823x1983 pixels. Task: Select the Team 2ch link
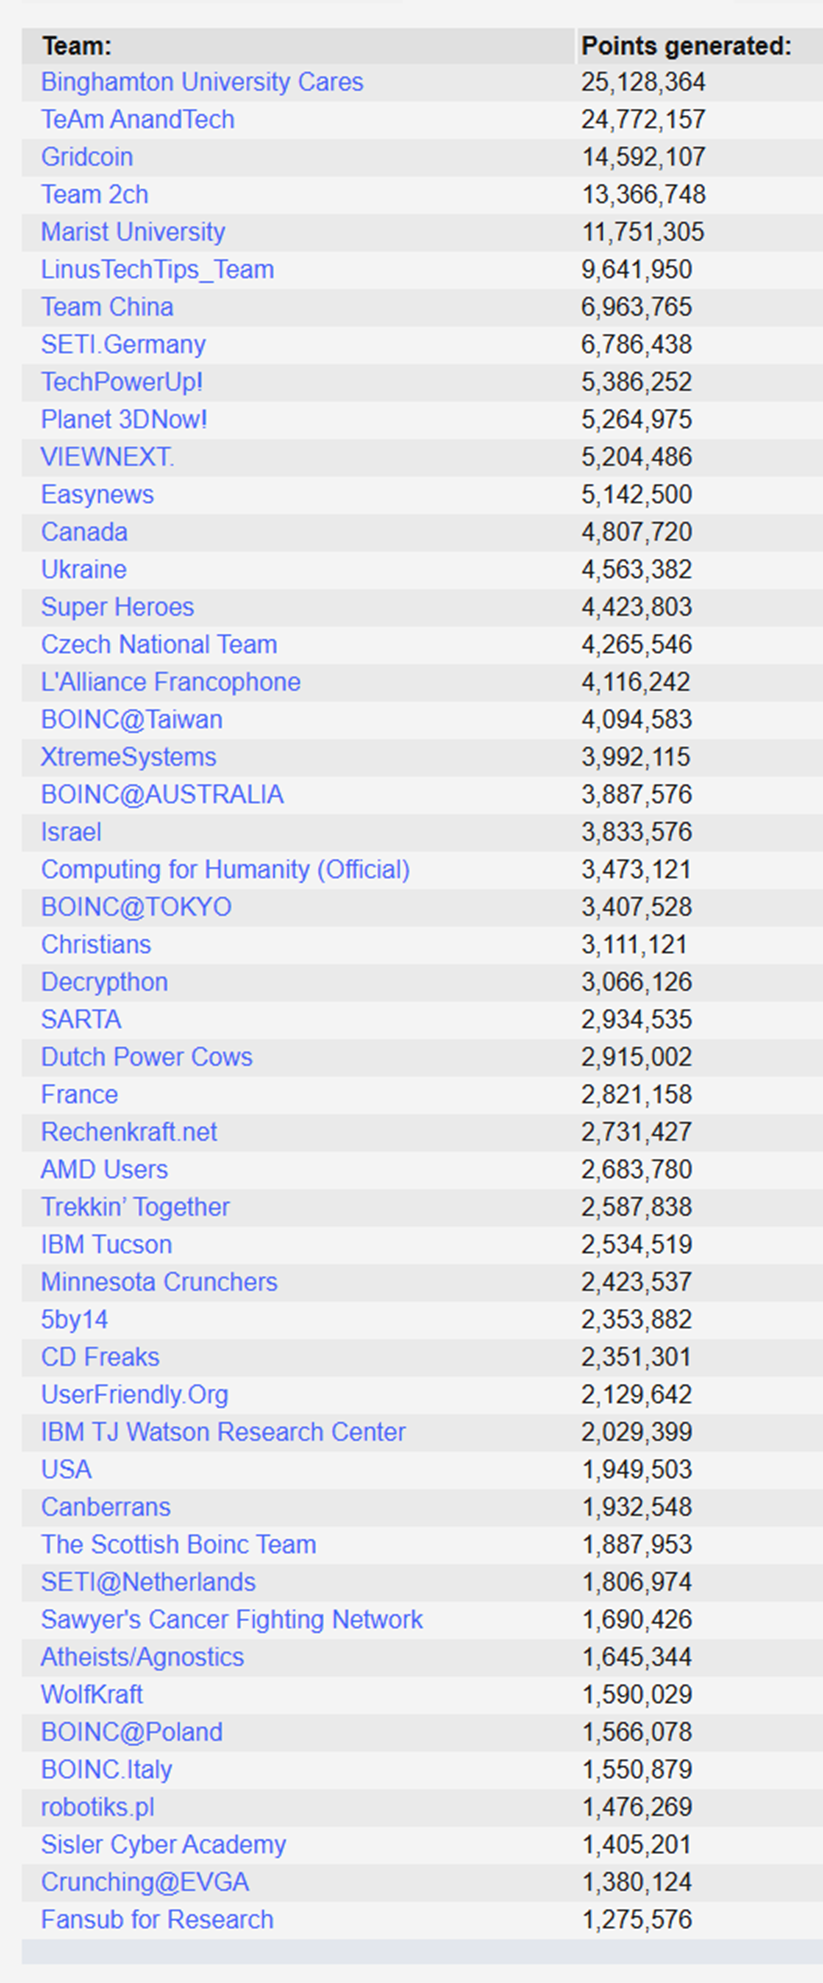95,194
